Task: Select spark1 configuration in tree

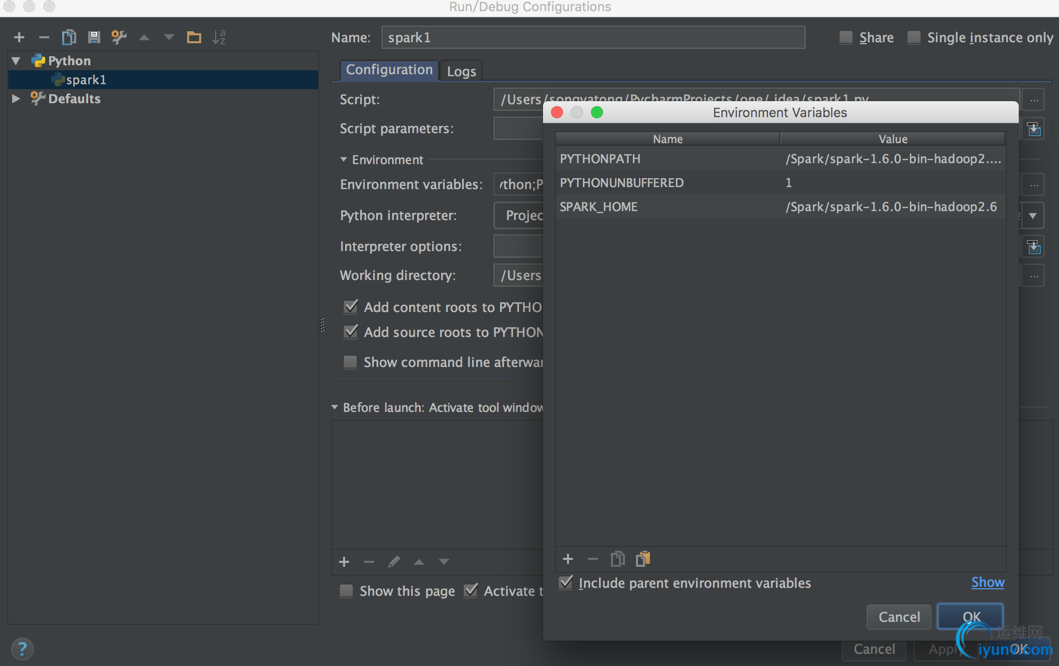Action: pos(163,80)
